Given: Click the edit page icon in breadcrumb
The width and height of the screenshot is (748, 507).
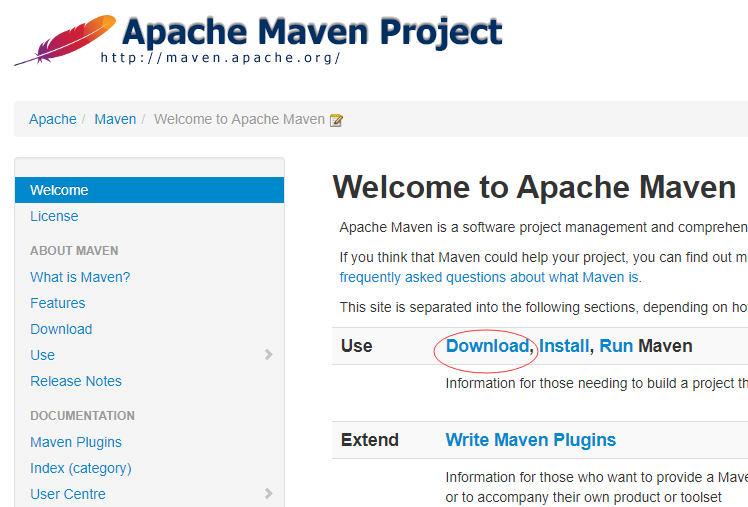Looking at the screenshot, I should click(x=336, y=120).
